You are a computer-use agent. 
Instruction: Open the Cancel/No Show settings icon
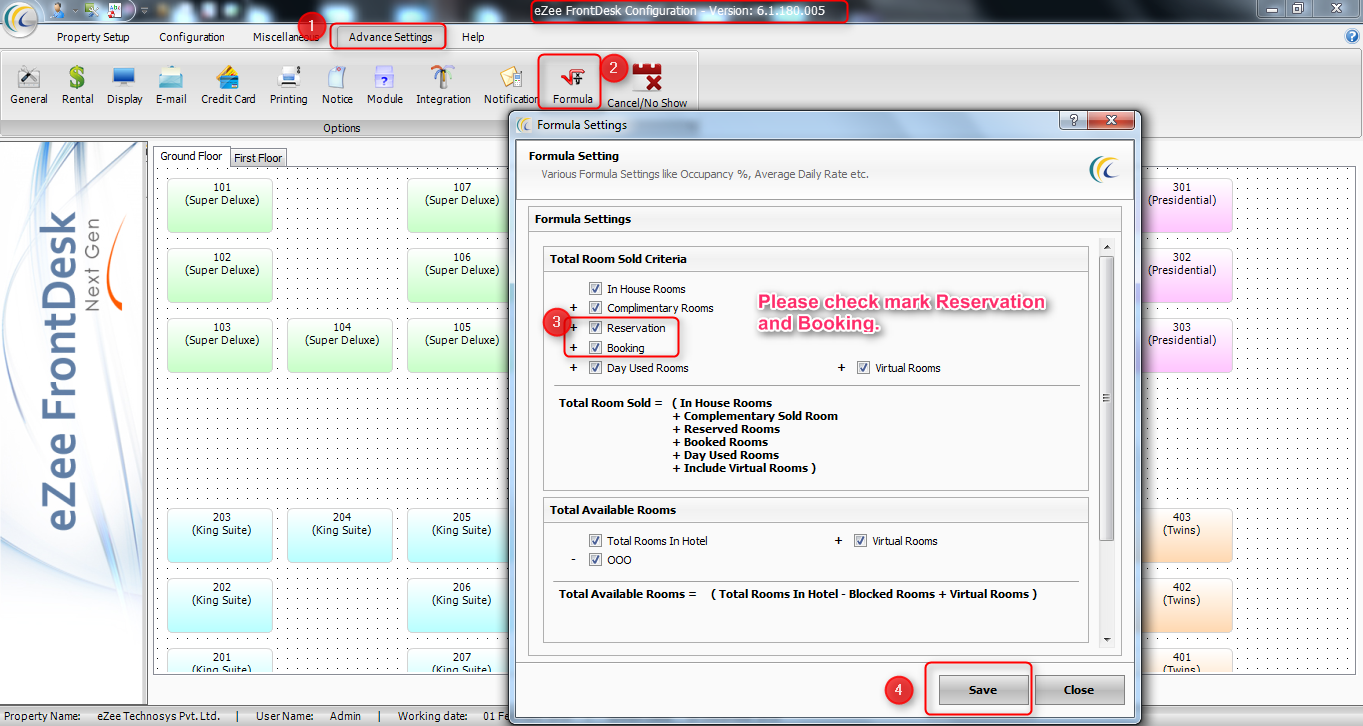click(647, 87)
